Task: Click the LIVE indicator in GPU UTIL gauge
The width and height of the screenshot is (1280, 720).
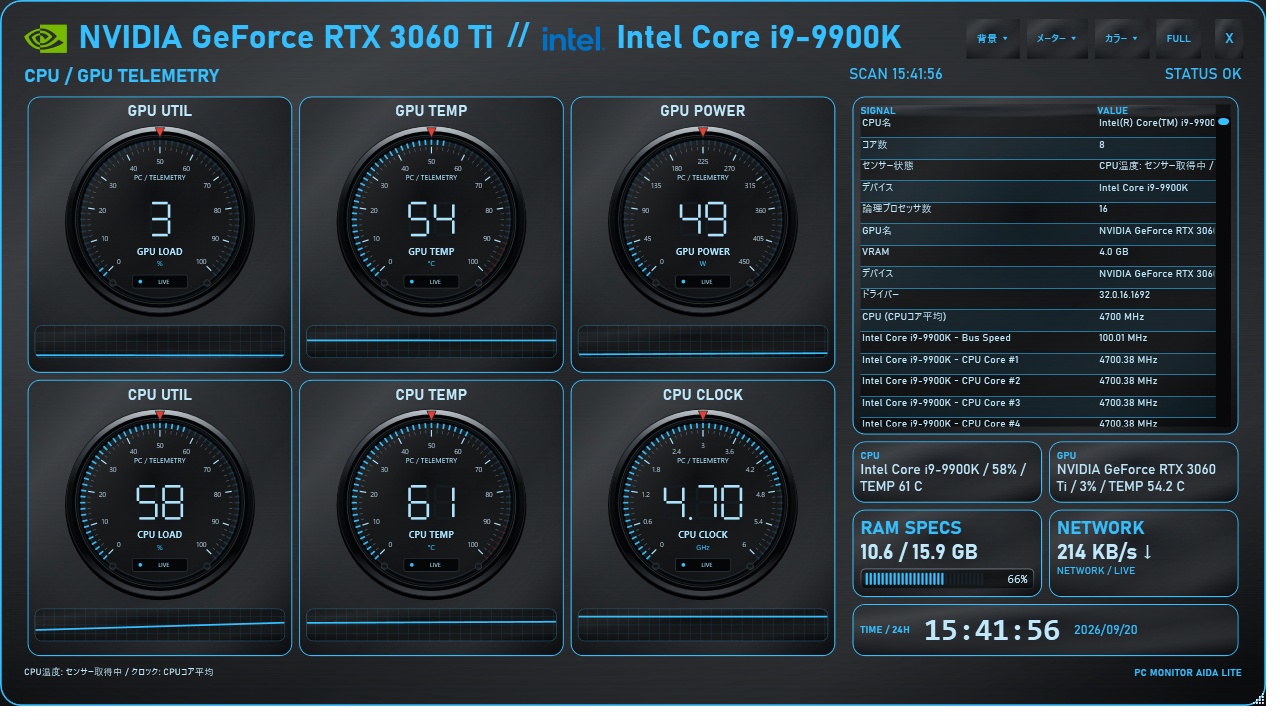Action: tap(160, 282)
